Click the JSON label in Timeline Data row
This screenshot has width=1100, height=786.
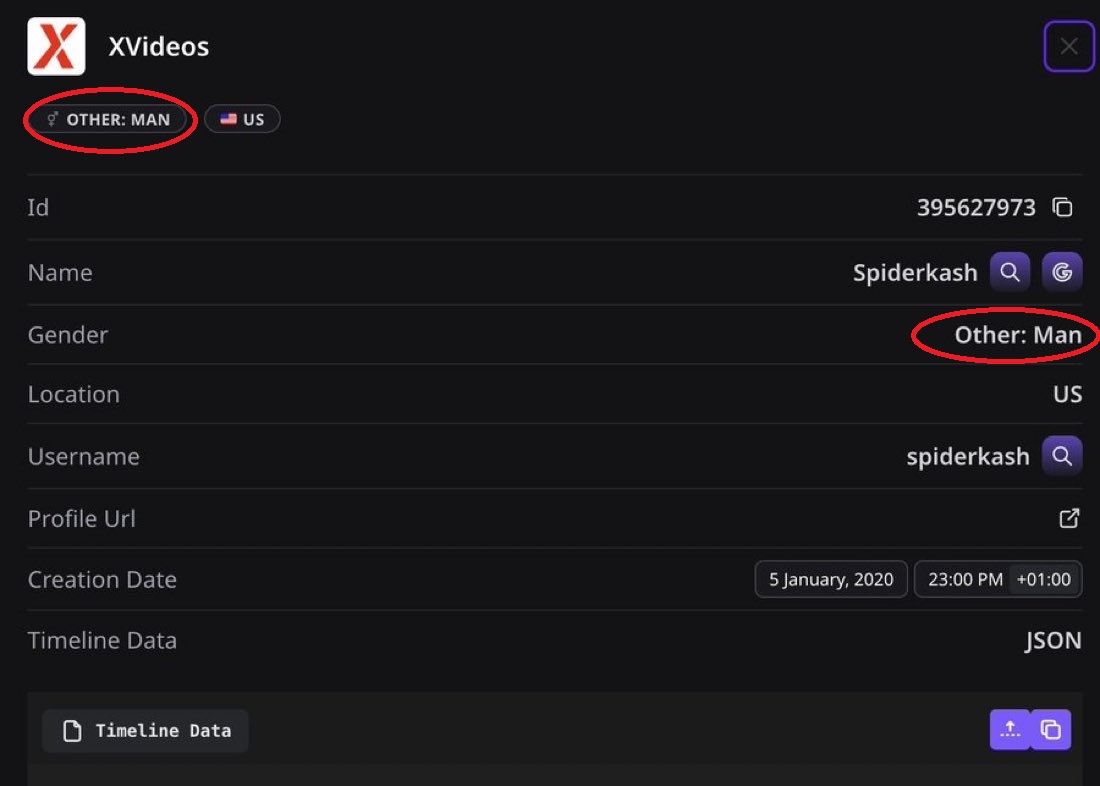1053,641
